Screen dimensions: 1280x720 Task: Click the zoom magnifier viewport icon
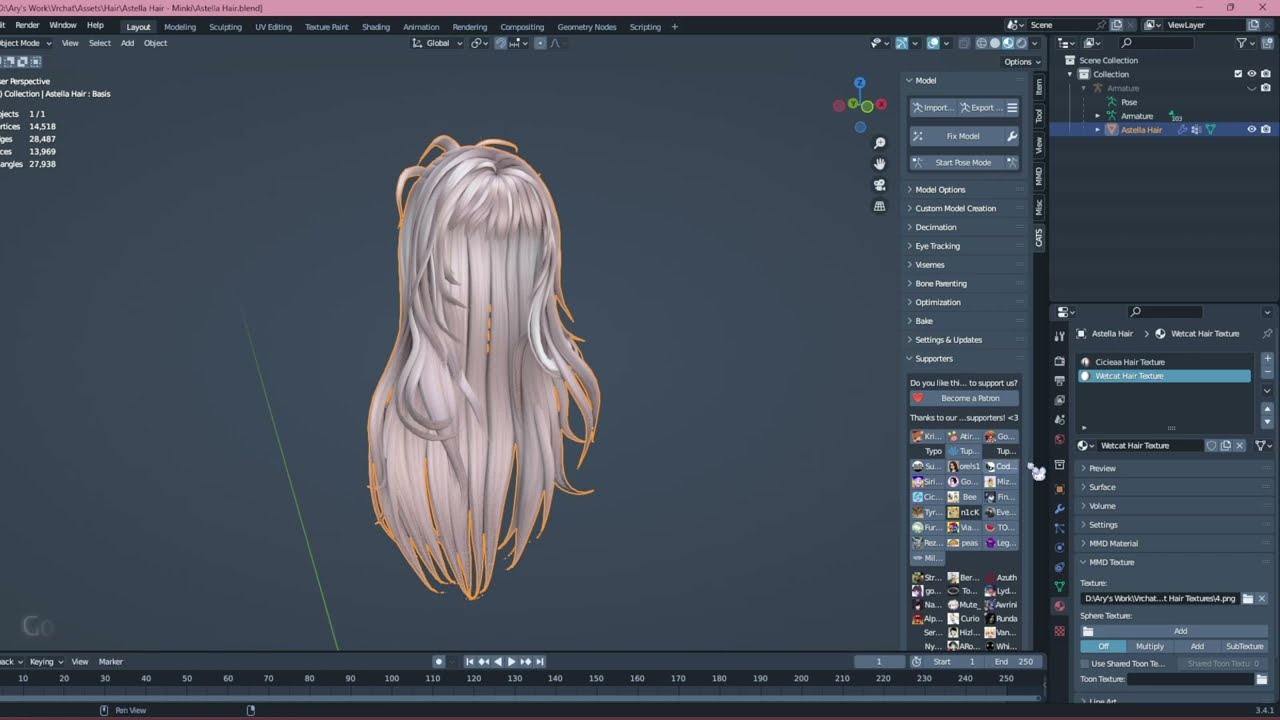tap(880, 143)
